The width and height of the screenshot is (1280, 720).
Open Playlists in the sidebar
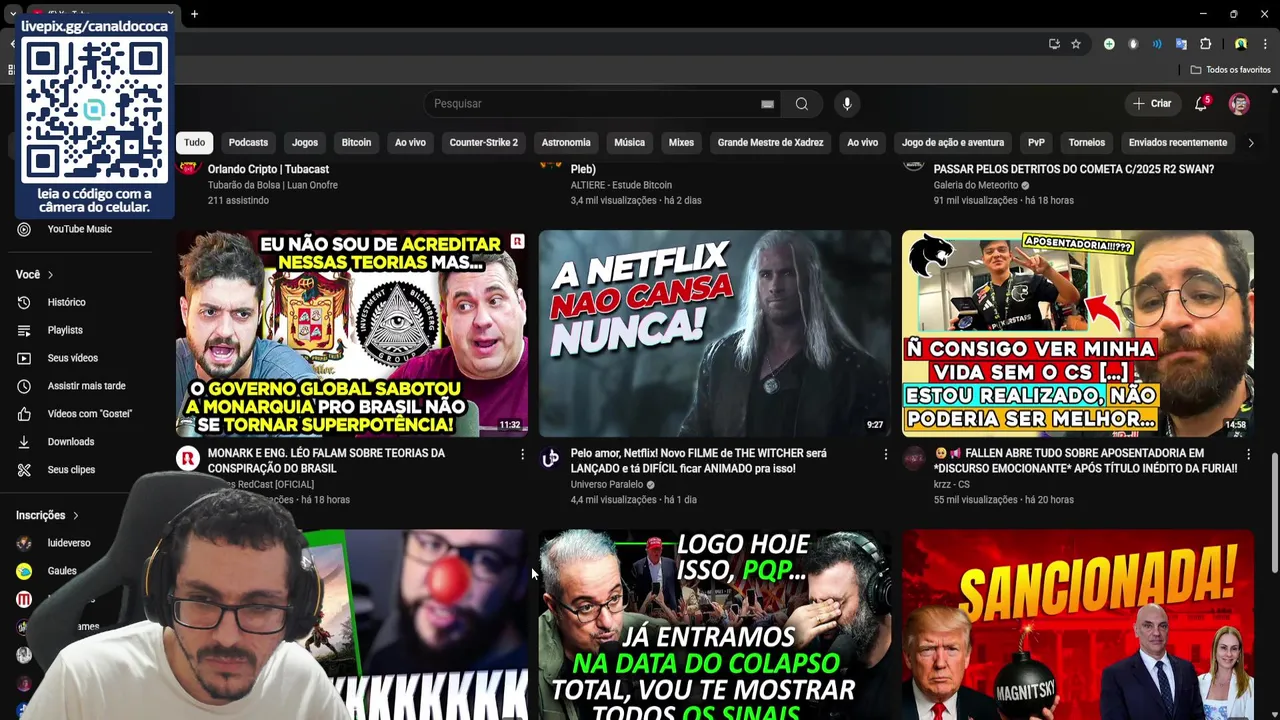point(65,330)
